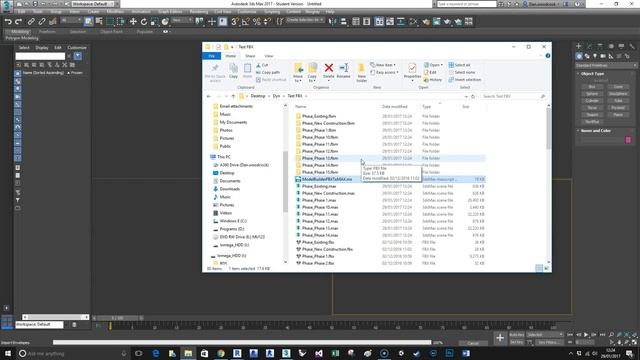The height and width of the screenshot is (360, 640).
Task: Open the Customize menu in Scene Explorer
Action: [x=77, y=48]
